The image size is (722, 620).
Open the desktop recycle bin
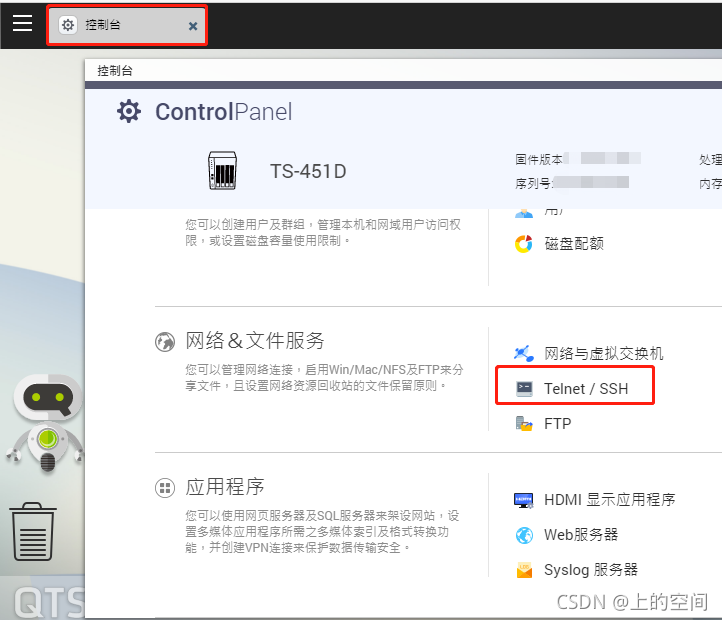click(33, 532)
